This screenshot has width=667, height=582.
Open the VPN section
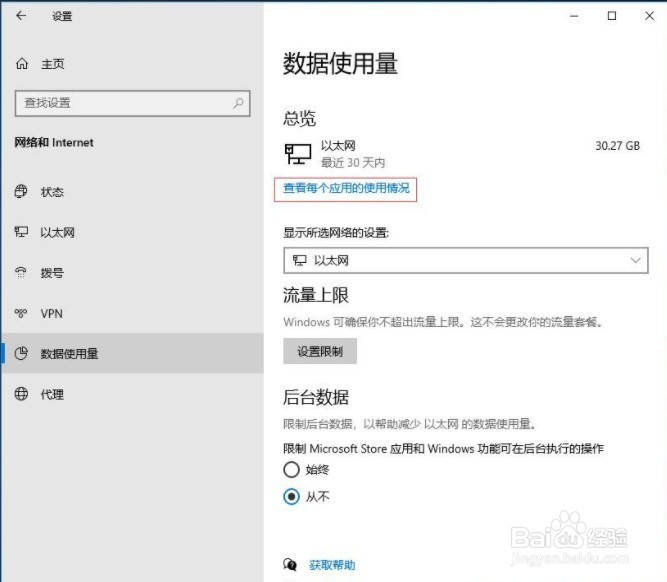pyautogui.click(x=132, y=313)
